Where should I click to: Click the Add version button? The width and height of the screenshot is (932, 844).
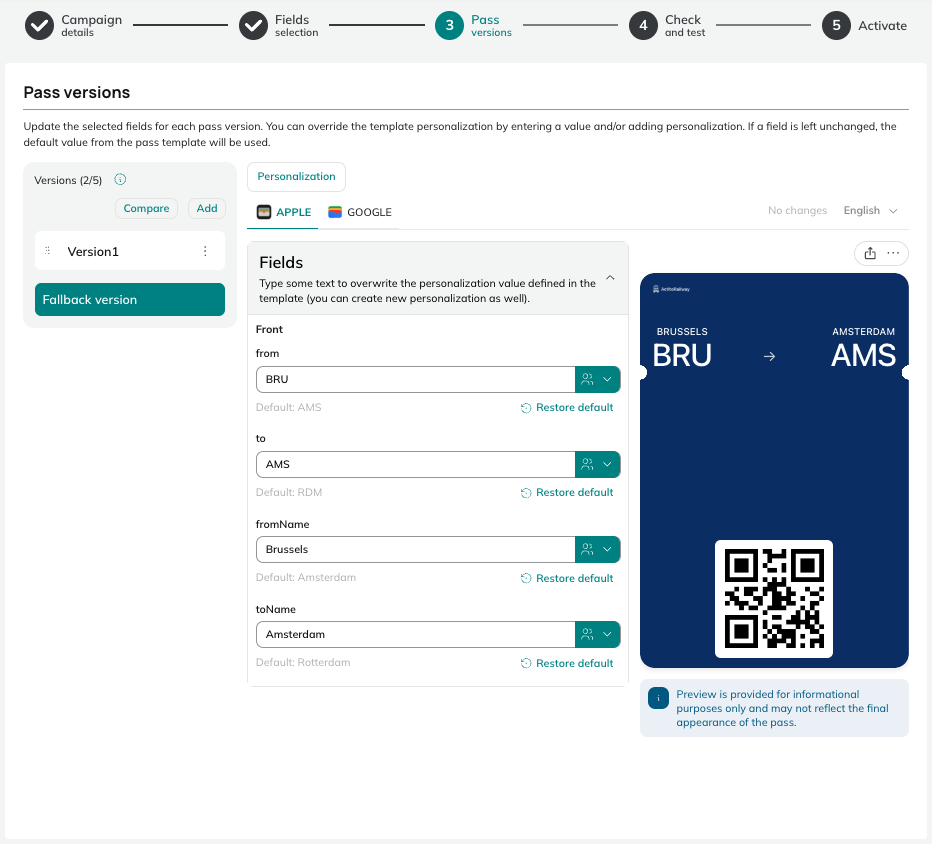click(x=207, y=209)
